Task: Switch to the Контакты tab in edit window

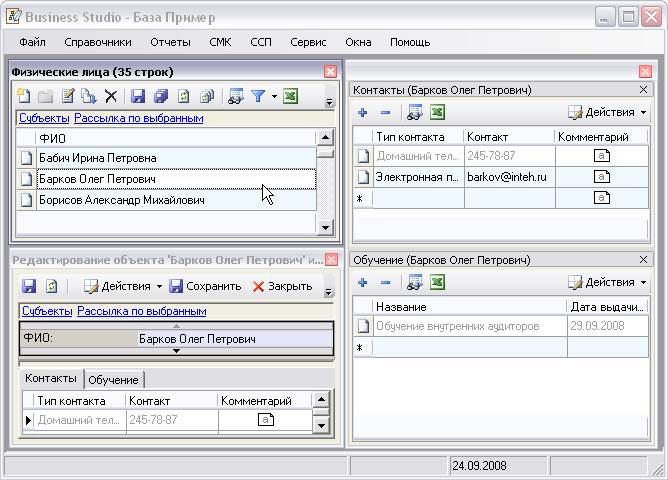Action: click(x=51, y=378)
